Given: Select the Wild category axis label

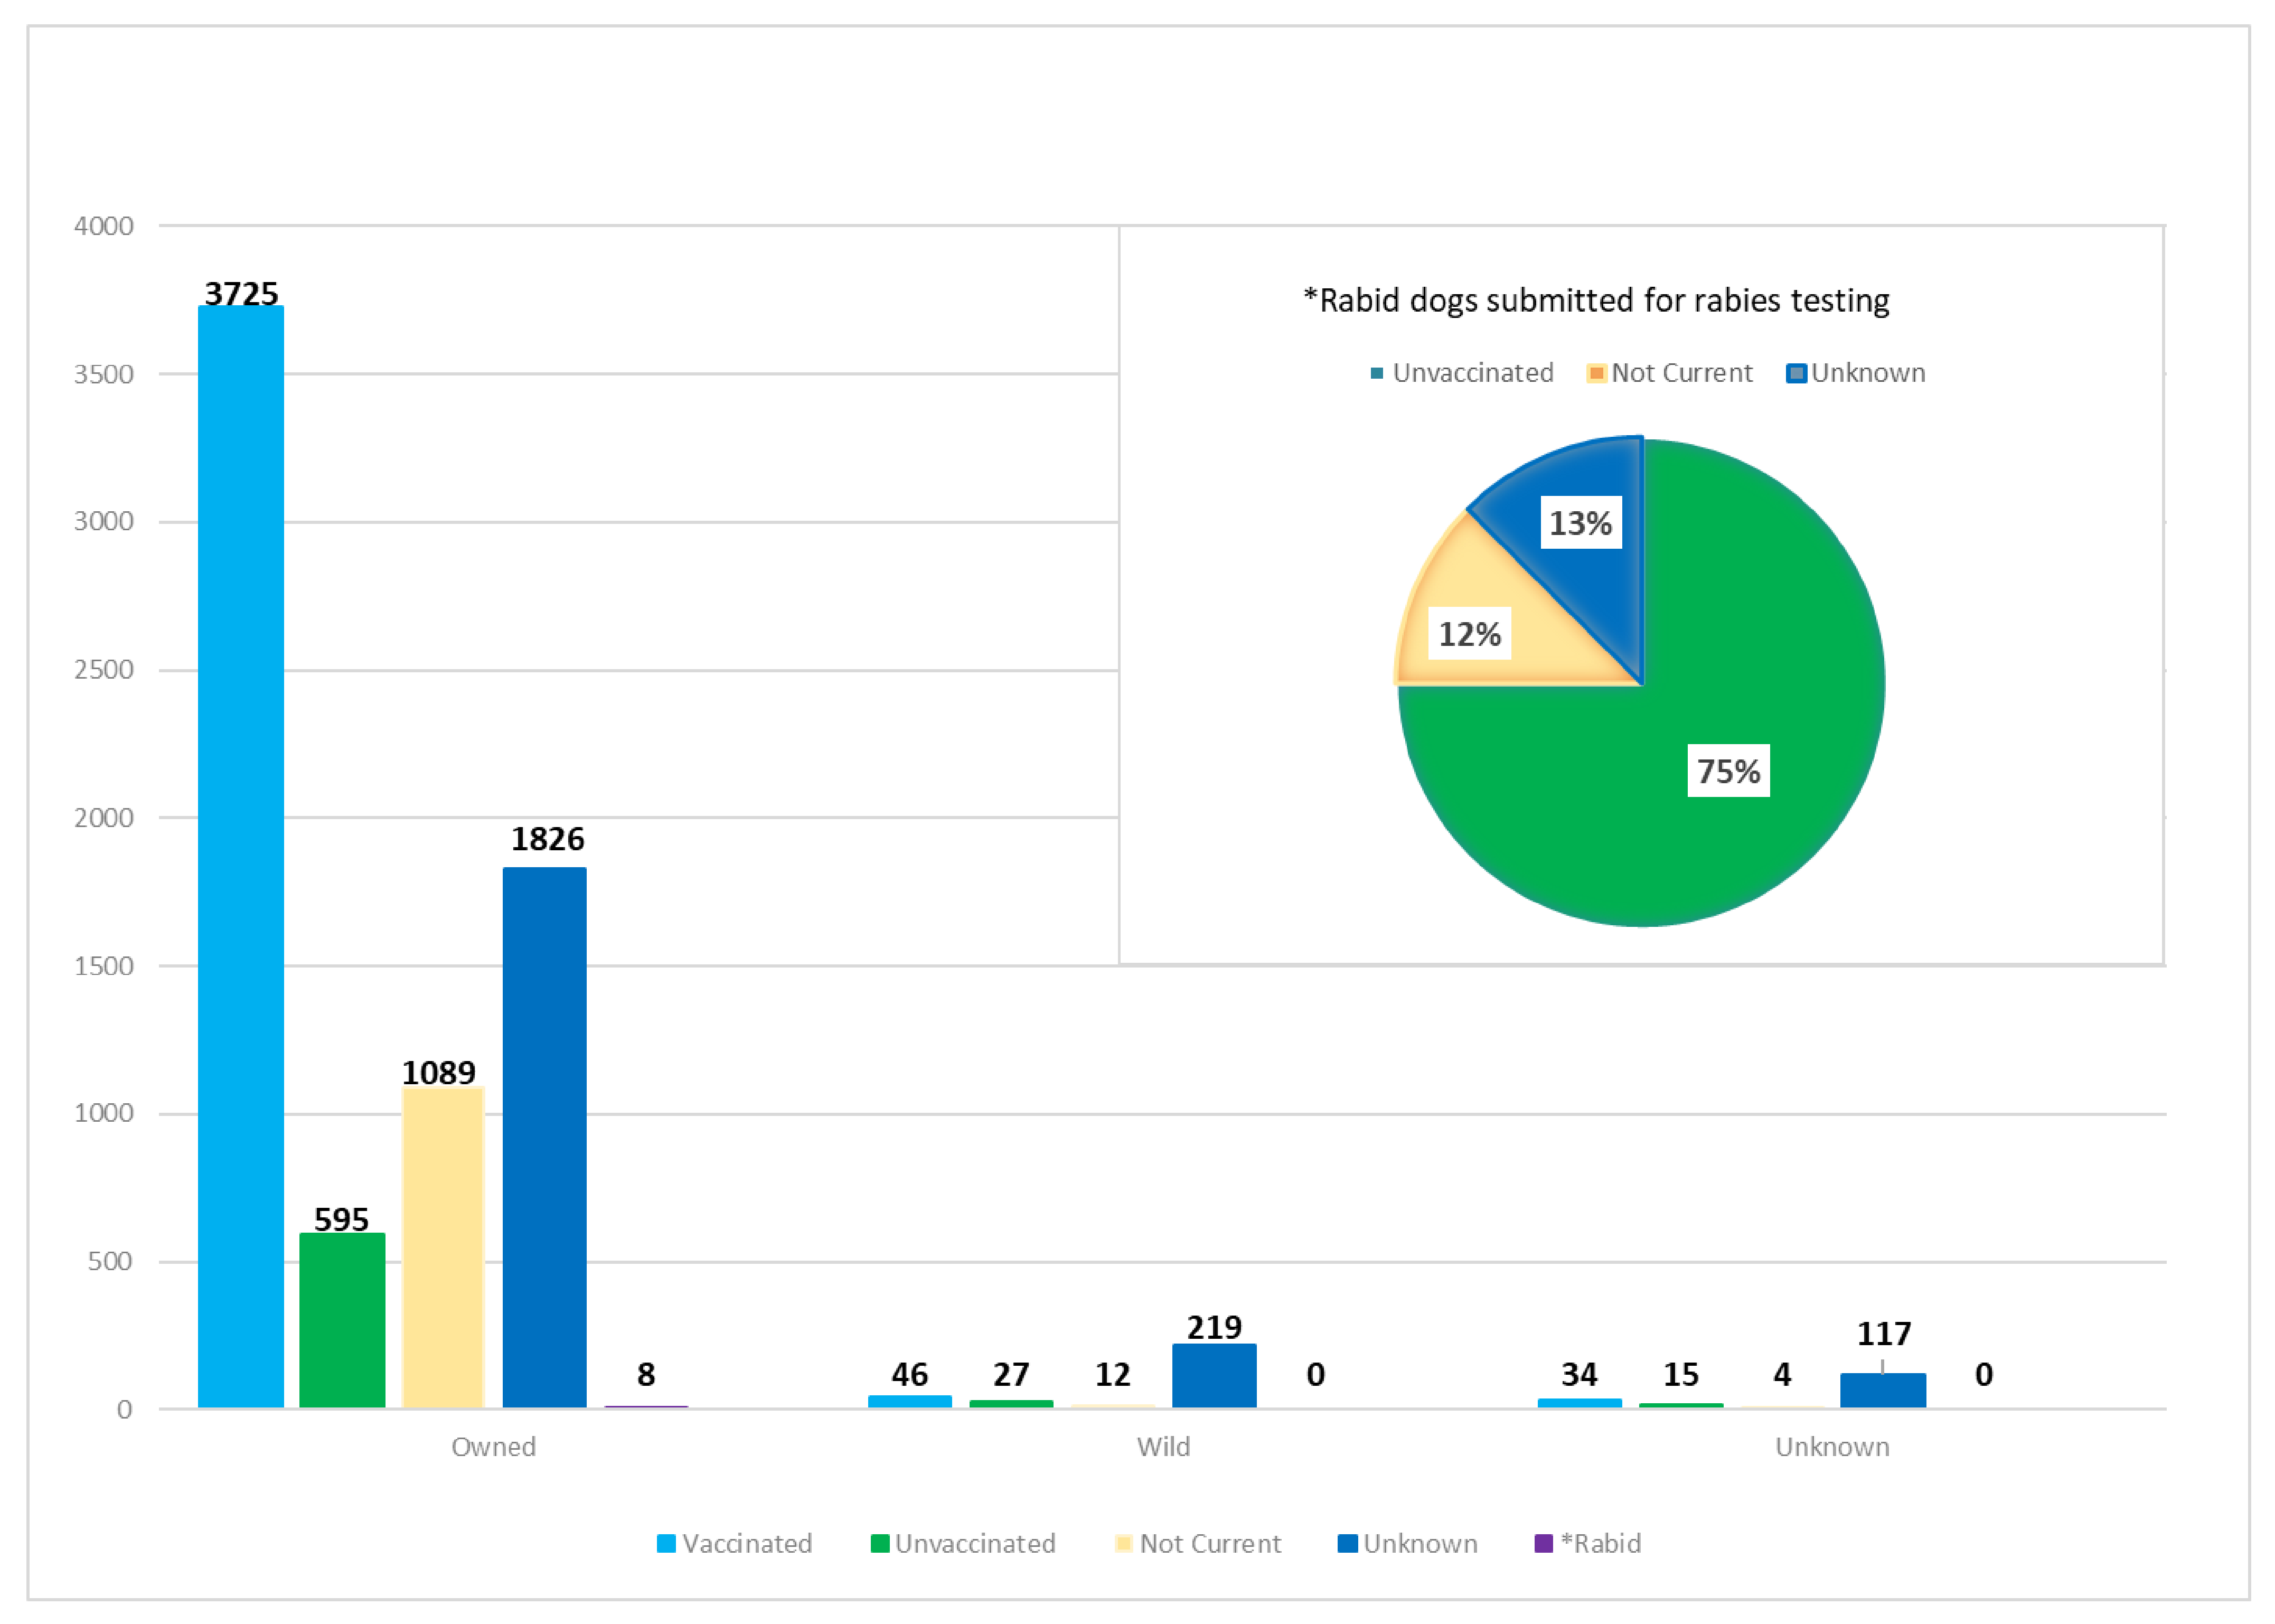Looking at the screenshot, I should [x=1163, y=1447].
